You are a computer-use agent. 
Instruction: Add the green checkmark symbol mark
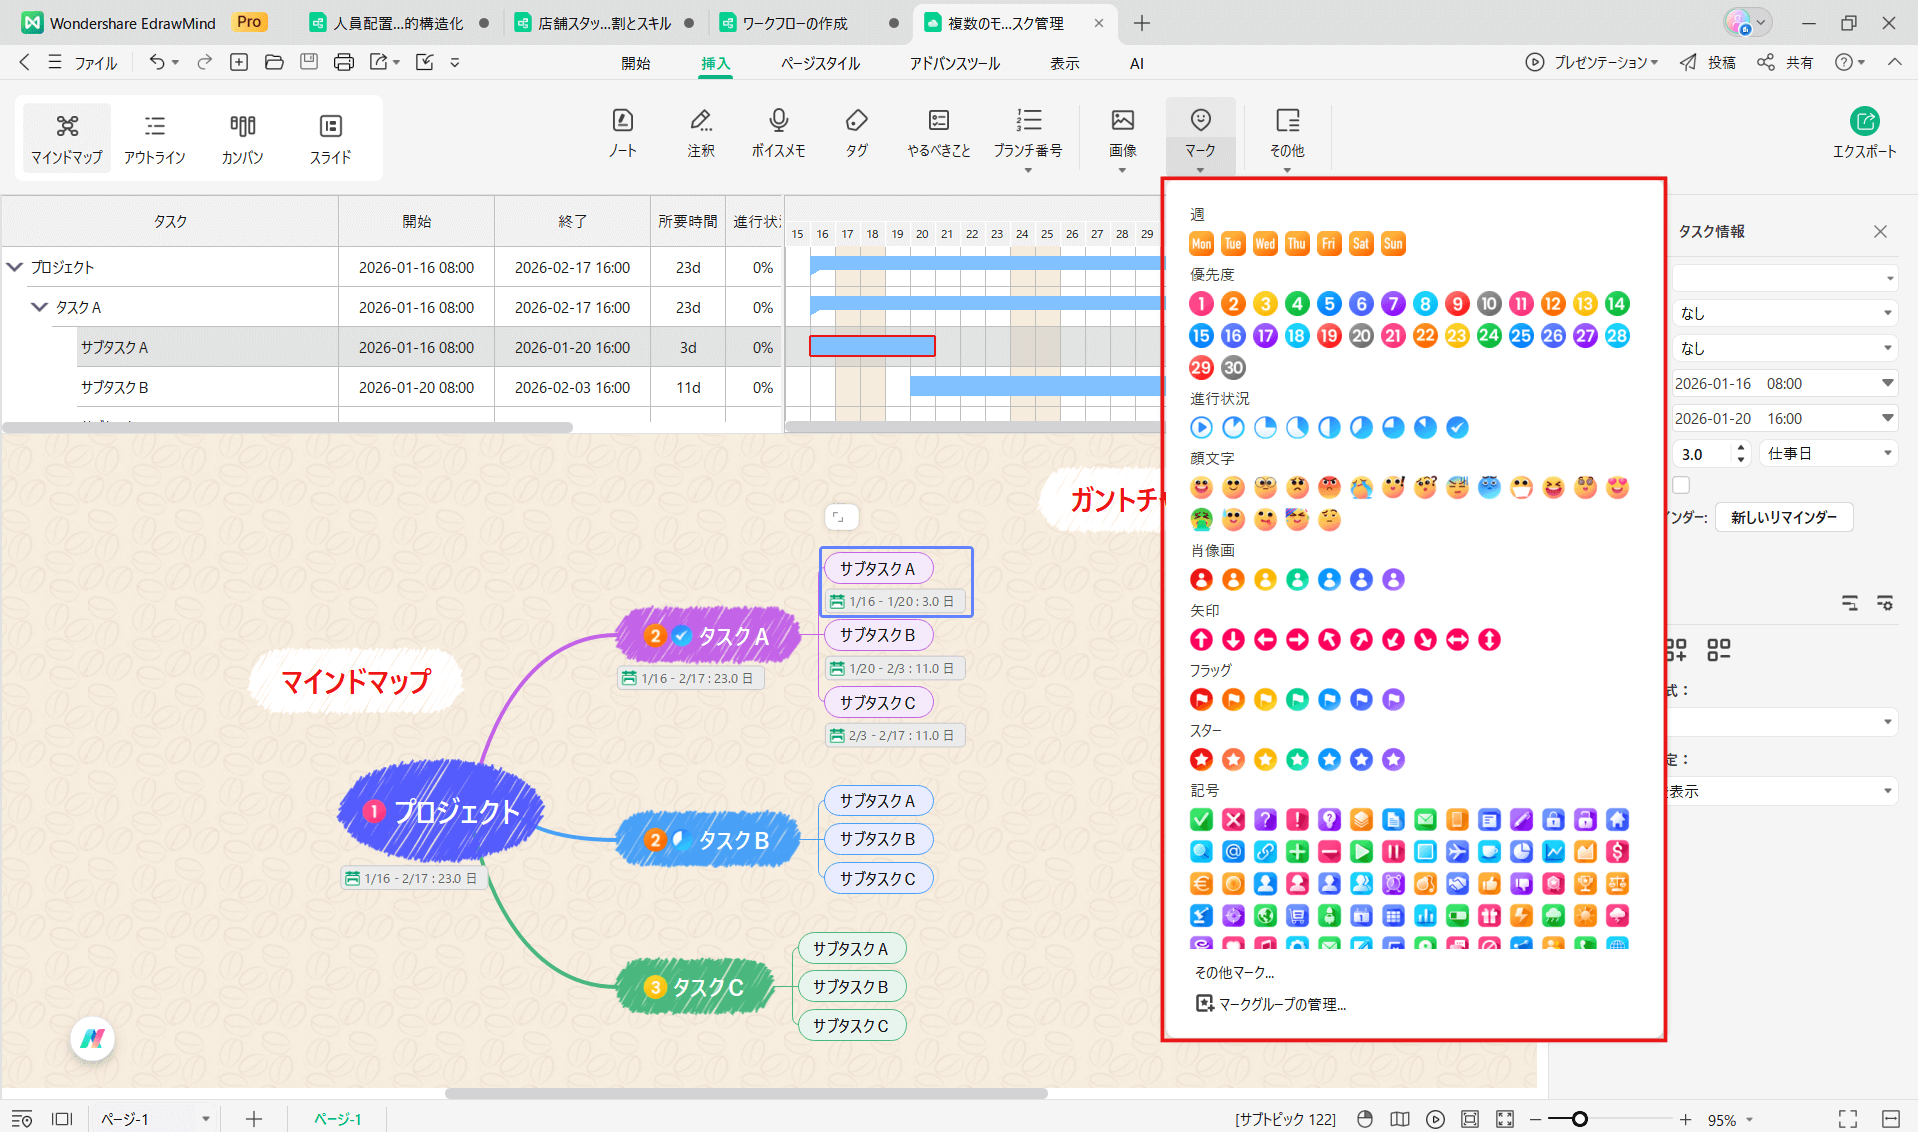pos(1201,820)
